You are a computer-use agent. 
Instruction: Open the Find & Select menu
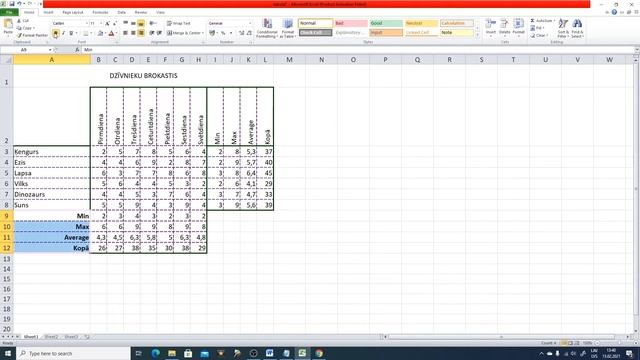577,28
